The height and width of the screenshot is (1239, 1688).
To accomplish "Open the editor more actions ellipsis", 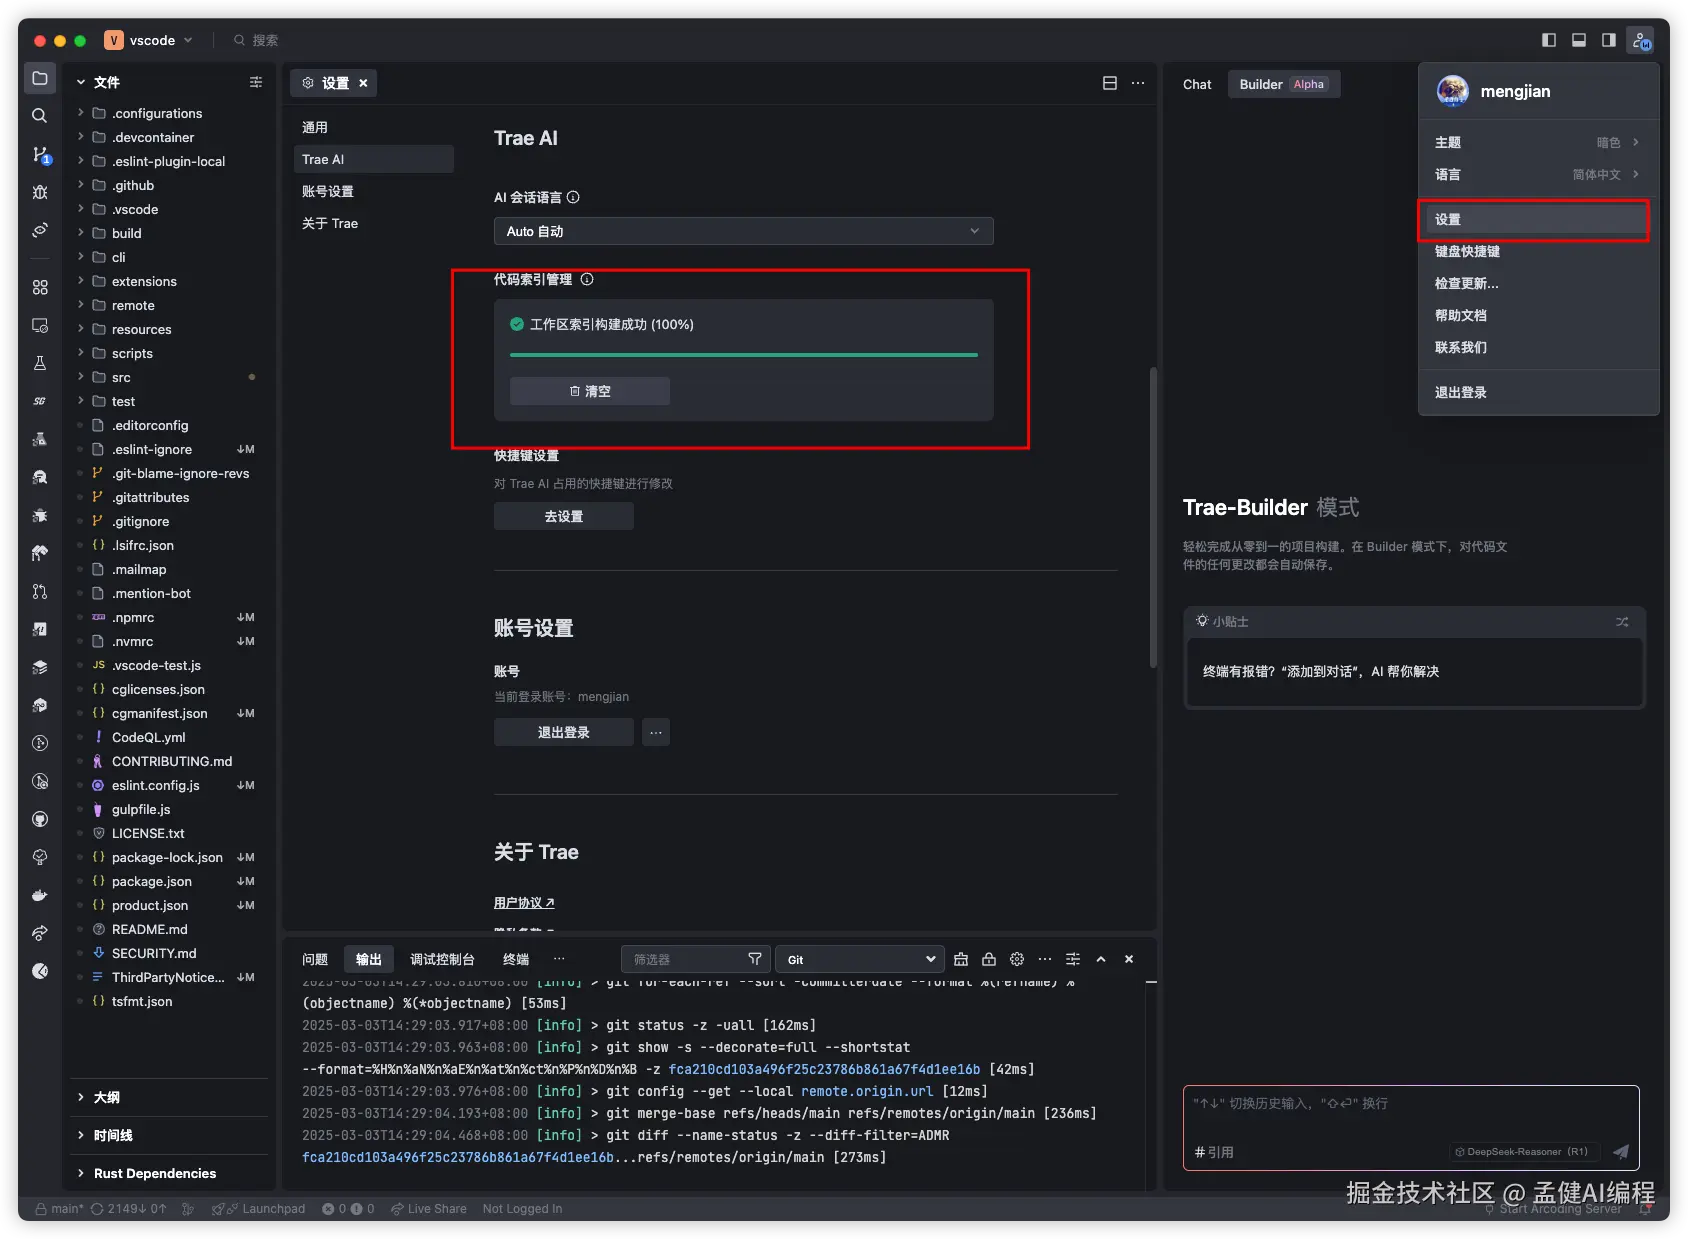I will (x=1138, y=83).
